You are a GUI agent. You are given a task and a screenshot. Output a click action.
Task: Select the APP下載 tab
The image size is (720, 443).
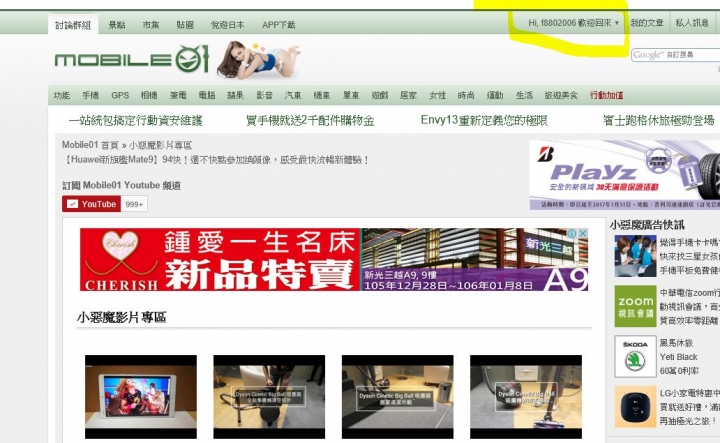coord(278,25)
